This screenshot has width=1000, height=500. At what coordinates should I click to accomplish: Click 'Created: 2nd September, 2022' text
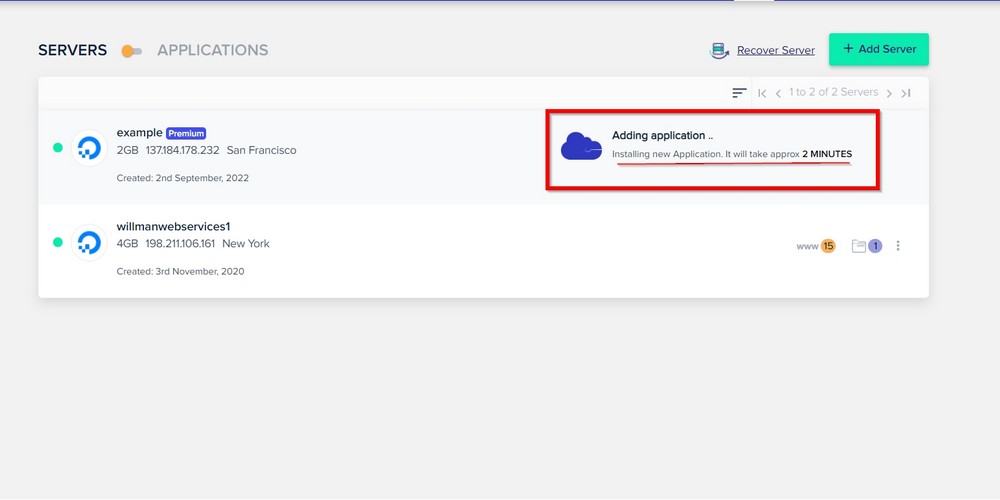tap(182, 178)
